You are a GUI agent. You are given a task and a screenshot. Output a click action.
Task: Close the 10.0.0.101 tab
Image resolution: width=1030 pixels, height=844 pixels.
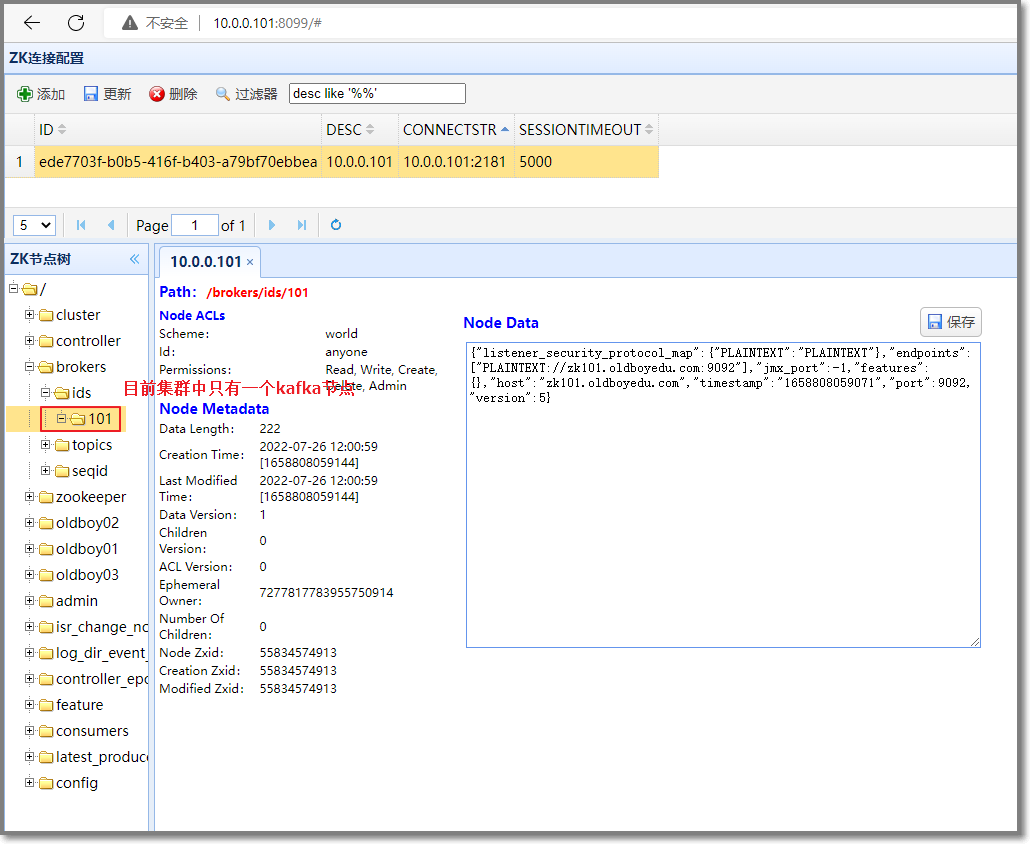pyautogui.click(x=250, y=262)
